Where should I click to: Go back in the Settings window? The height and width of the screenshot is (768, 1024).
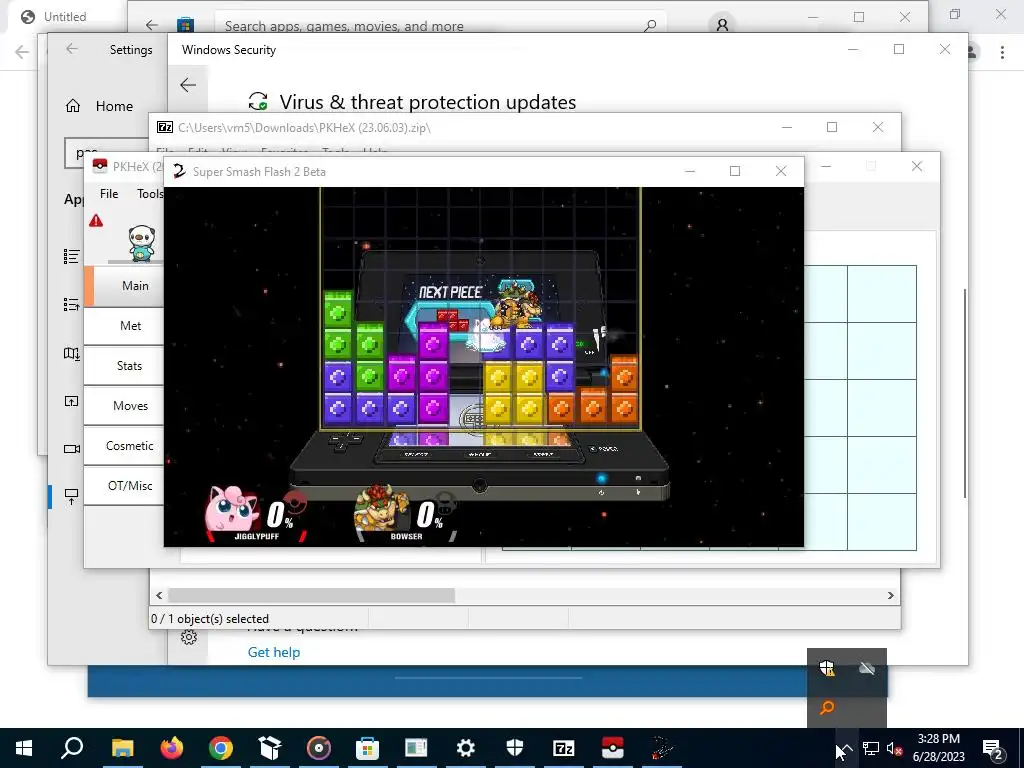(72, 49)
